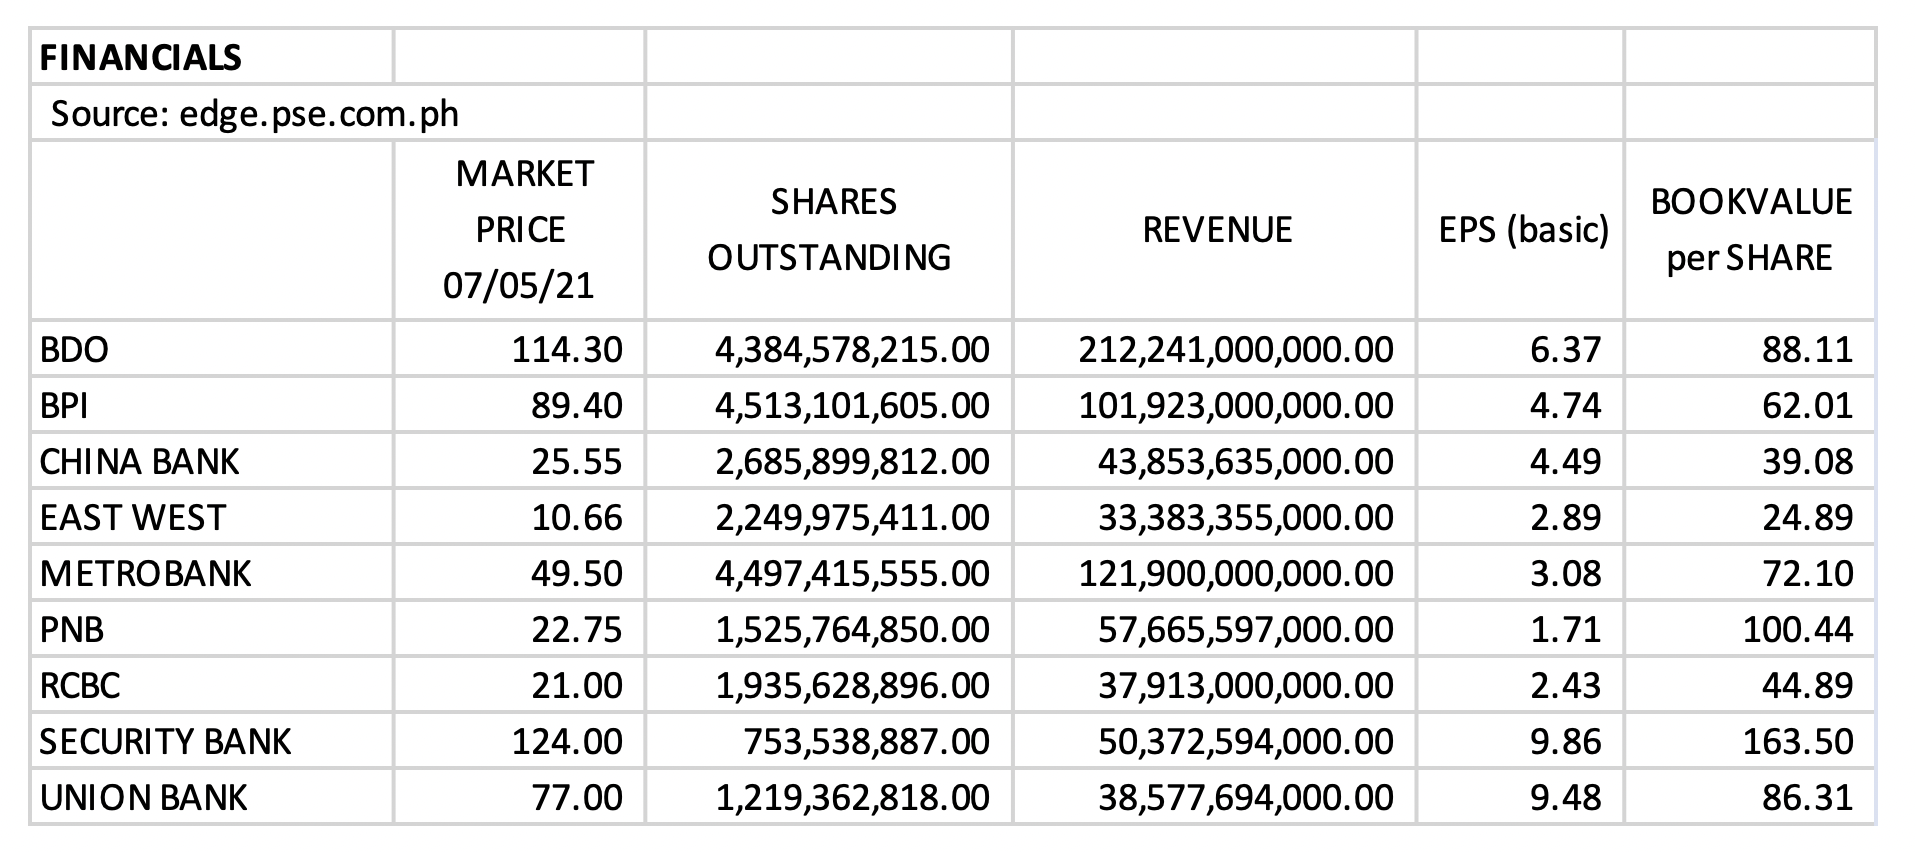
Task: Select Union Bank revenue 38,577,694,000.00
Action: tap(1215, 797)
